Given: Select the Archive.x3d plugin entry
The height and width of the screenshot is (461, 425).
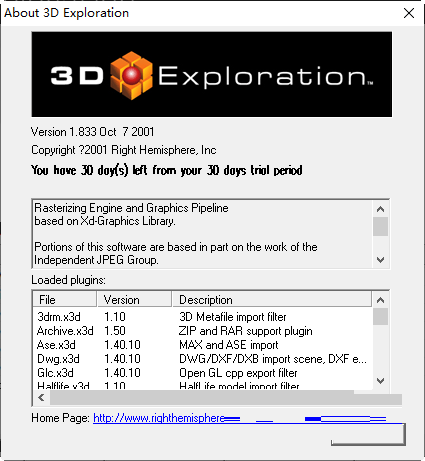Looking at the screenshot, I should [65, 331].
